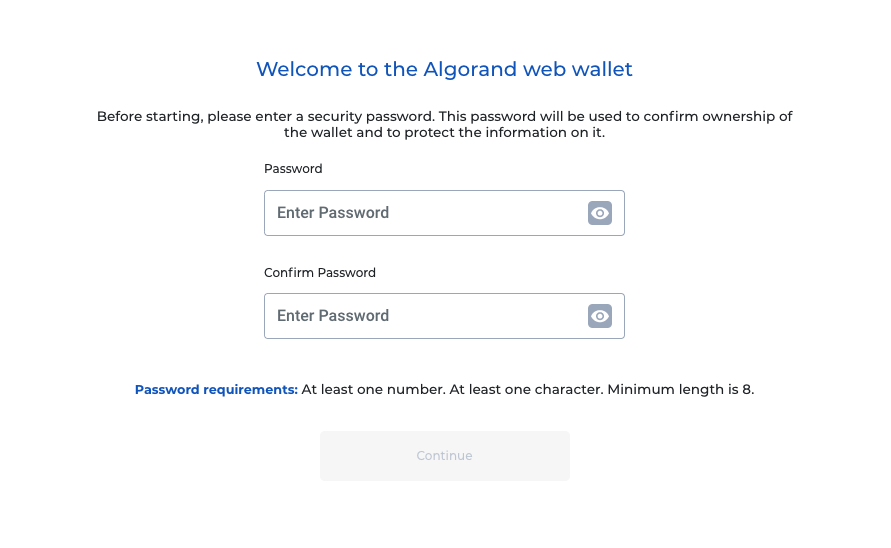The image size is (891, 548).
Task: Click the words "web wallet" in the heading
Action: pyautogui.click(x=584, y=70)
